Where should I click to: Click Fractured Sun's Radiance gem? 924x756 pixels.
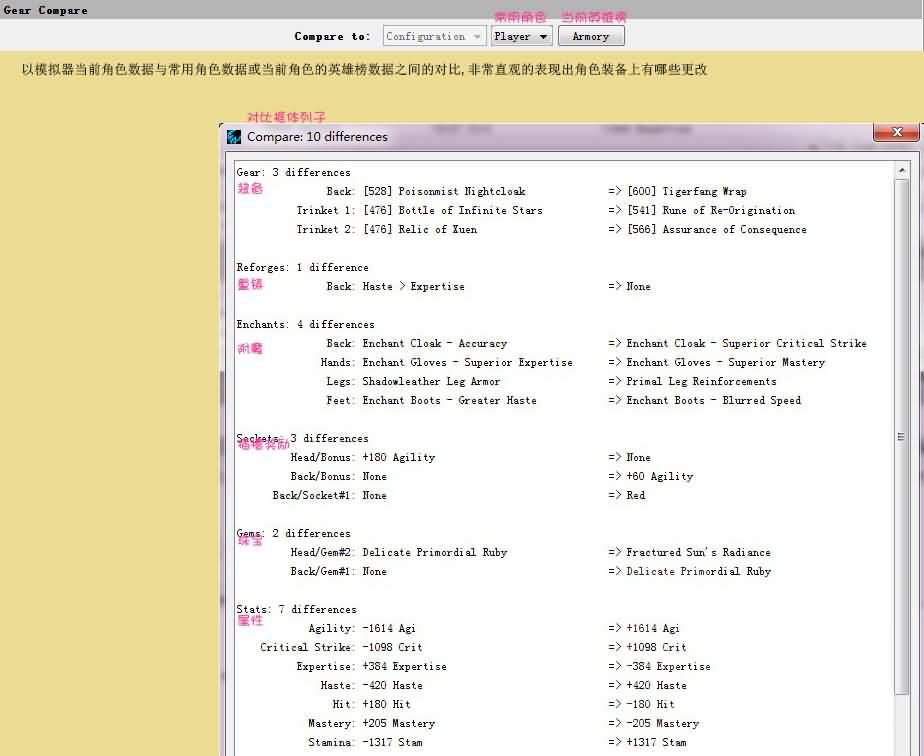pos(698,552)
